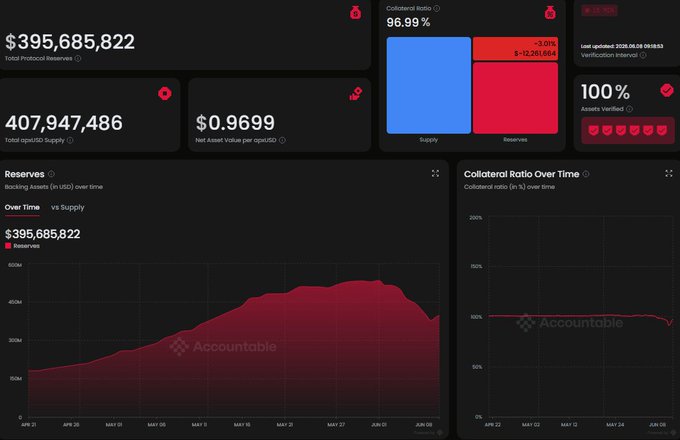Click the Verification Interval label

pos(609,55)
